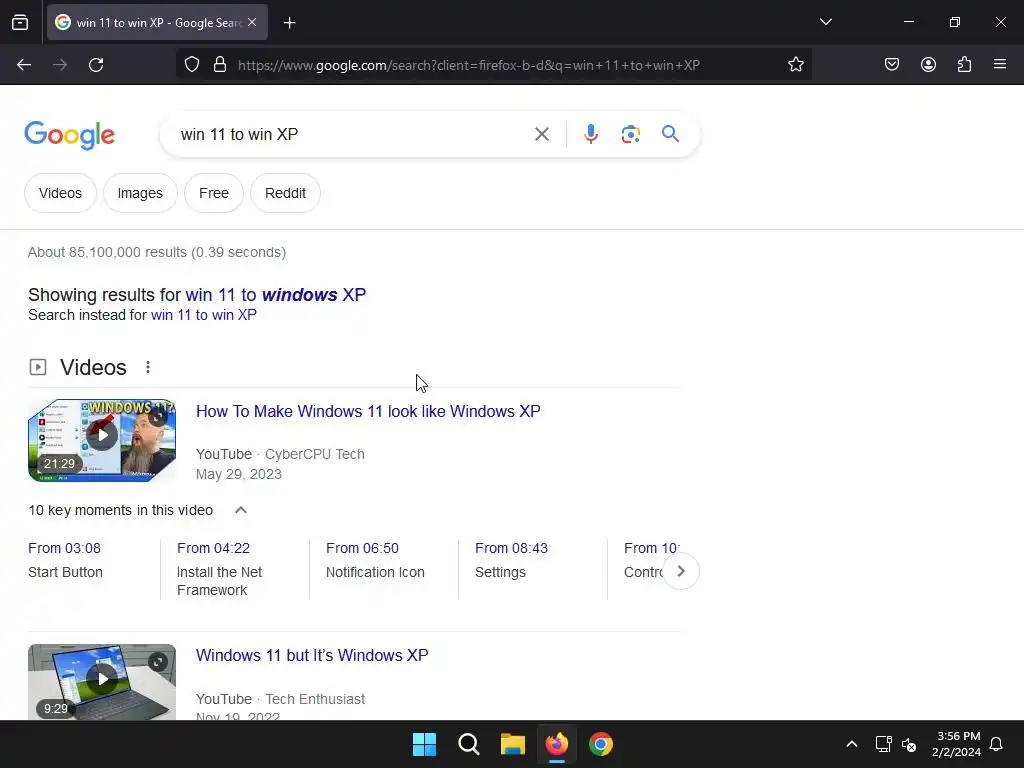Jump to Start Button at 03:08
Screen dimensions: 1024x768
pos(65,560)
